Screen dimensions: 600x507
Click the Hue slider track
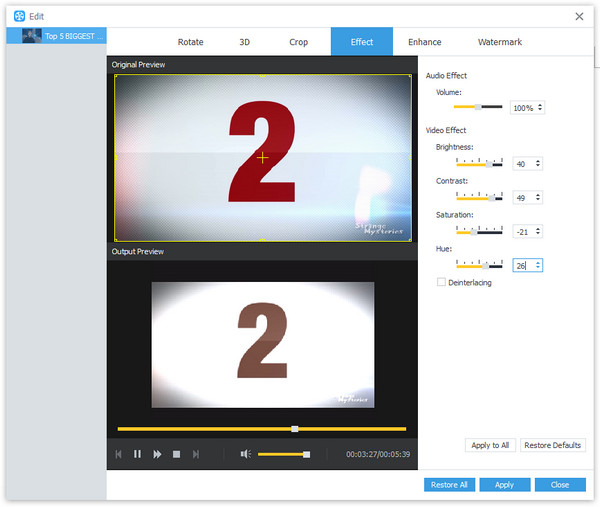point(479,265)
